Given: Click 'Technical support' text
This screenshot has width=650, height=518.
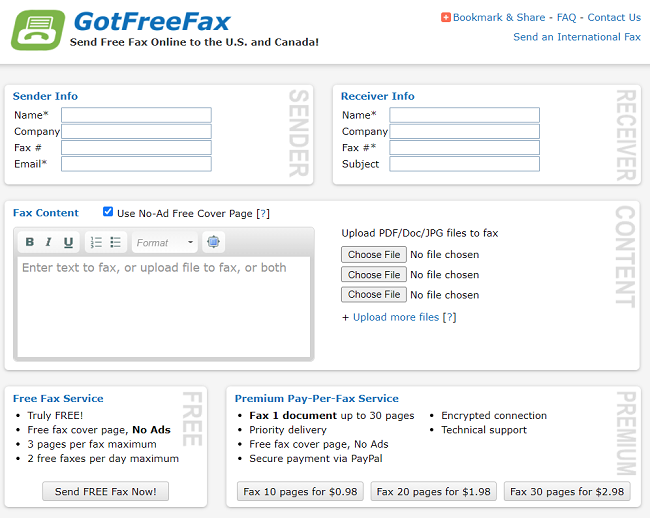Looking at the screenshot, I should [484, 430].
